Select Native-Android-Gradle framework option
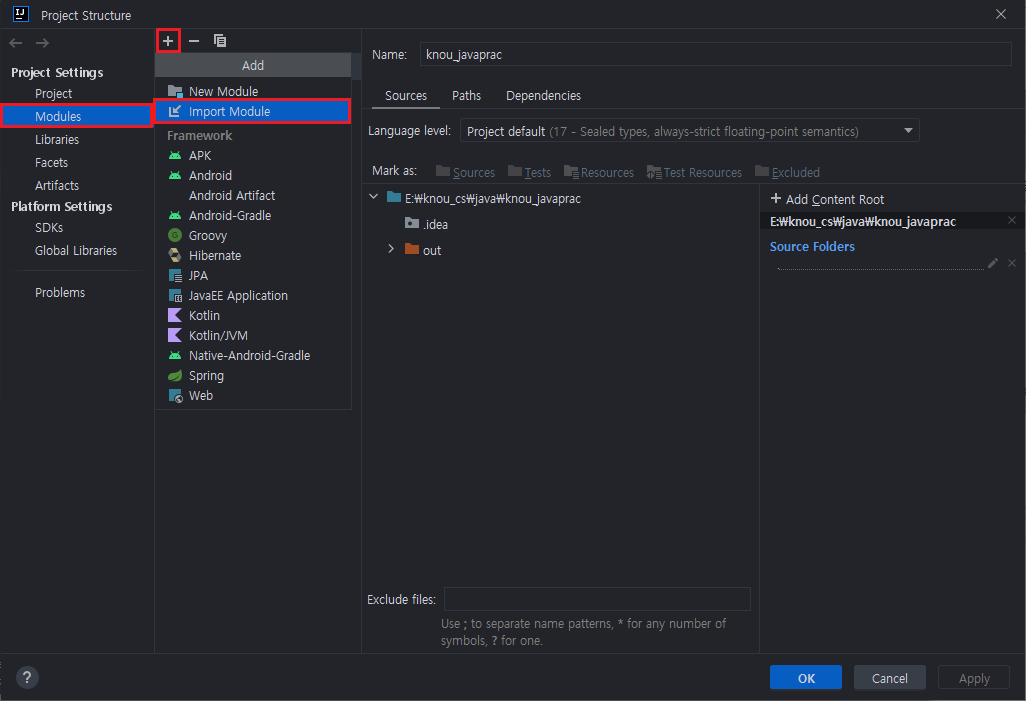 [253, 355]
